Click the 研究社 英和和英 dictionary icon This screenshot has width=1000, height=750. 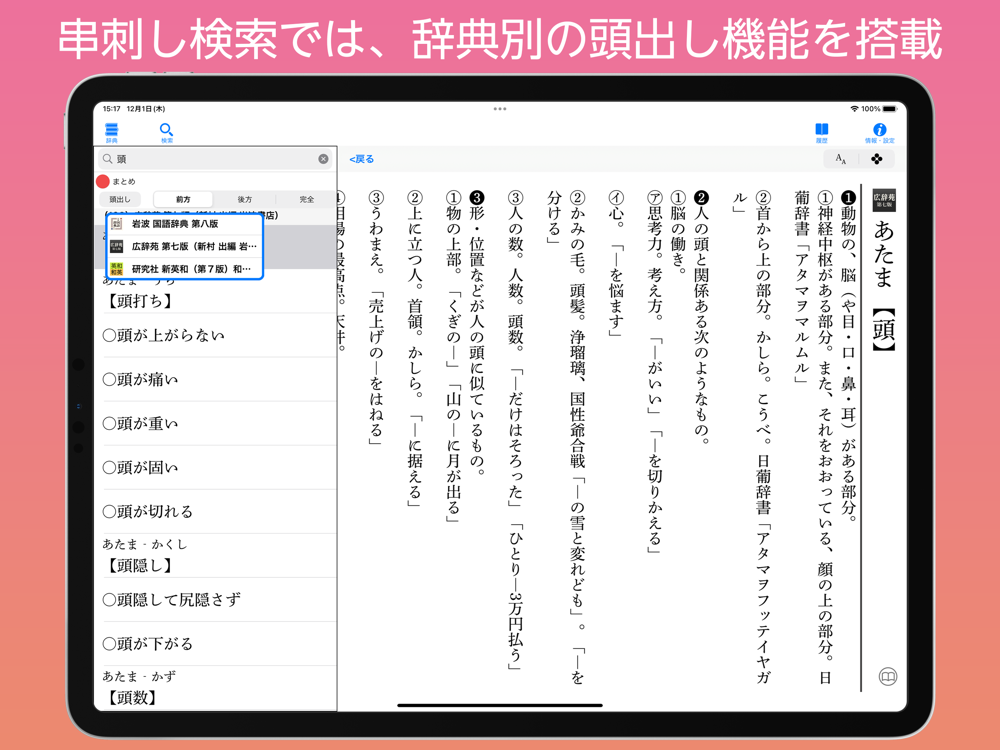(x=117, y=268)
